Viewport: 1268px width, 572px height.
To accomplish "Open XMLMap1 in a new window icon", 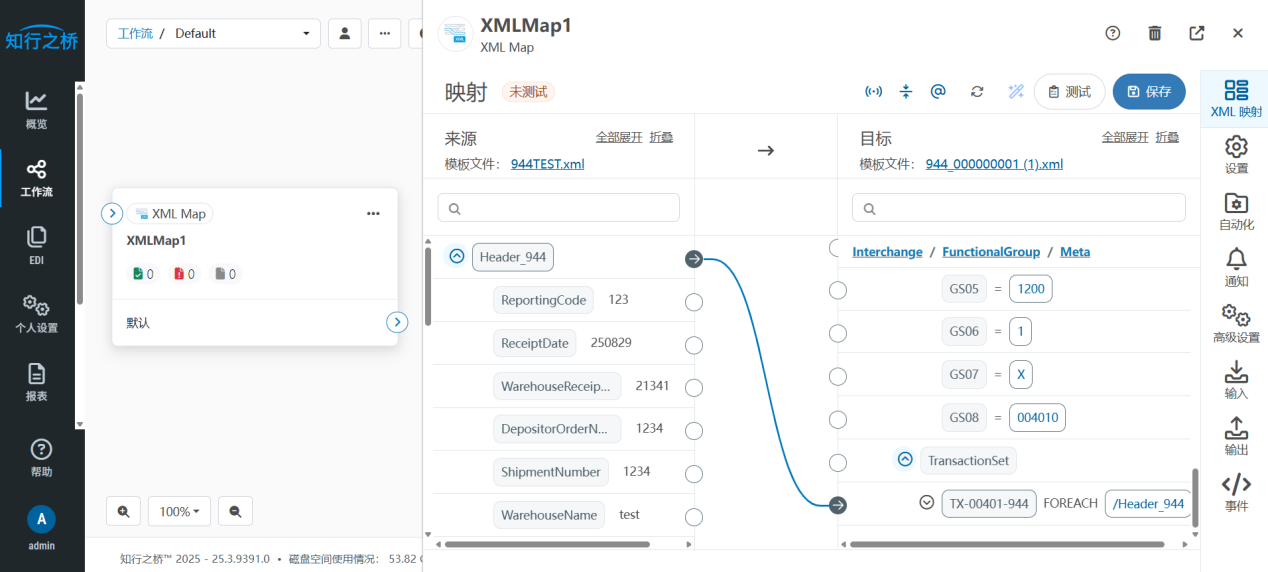I will tap(1197, 33).
